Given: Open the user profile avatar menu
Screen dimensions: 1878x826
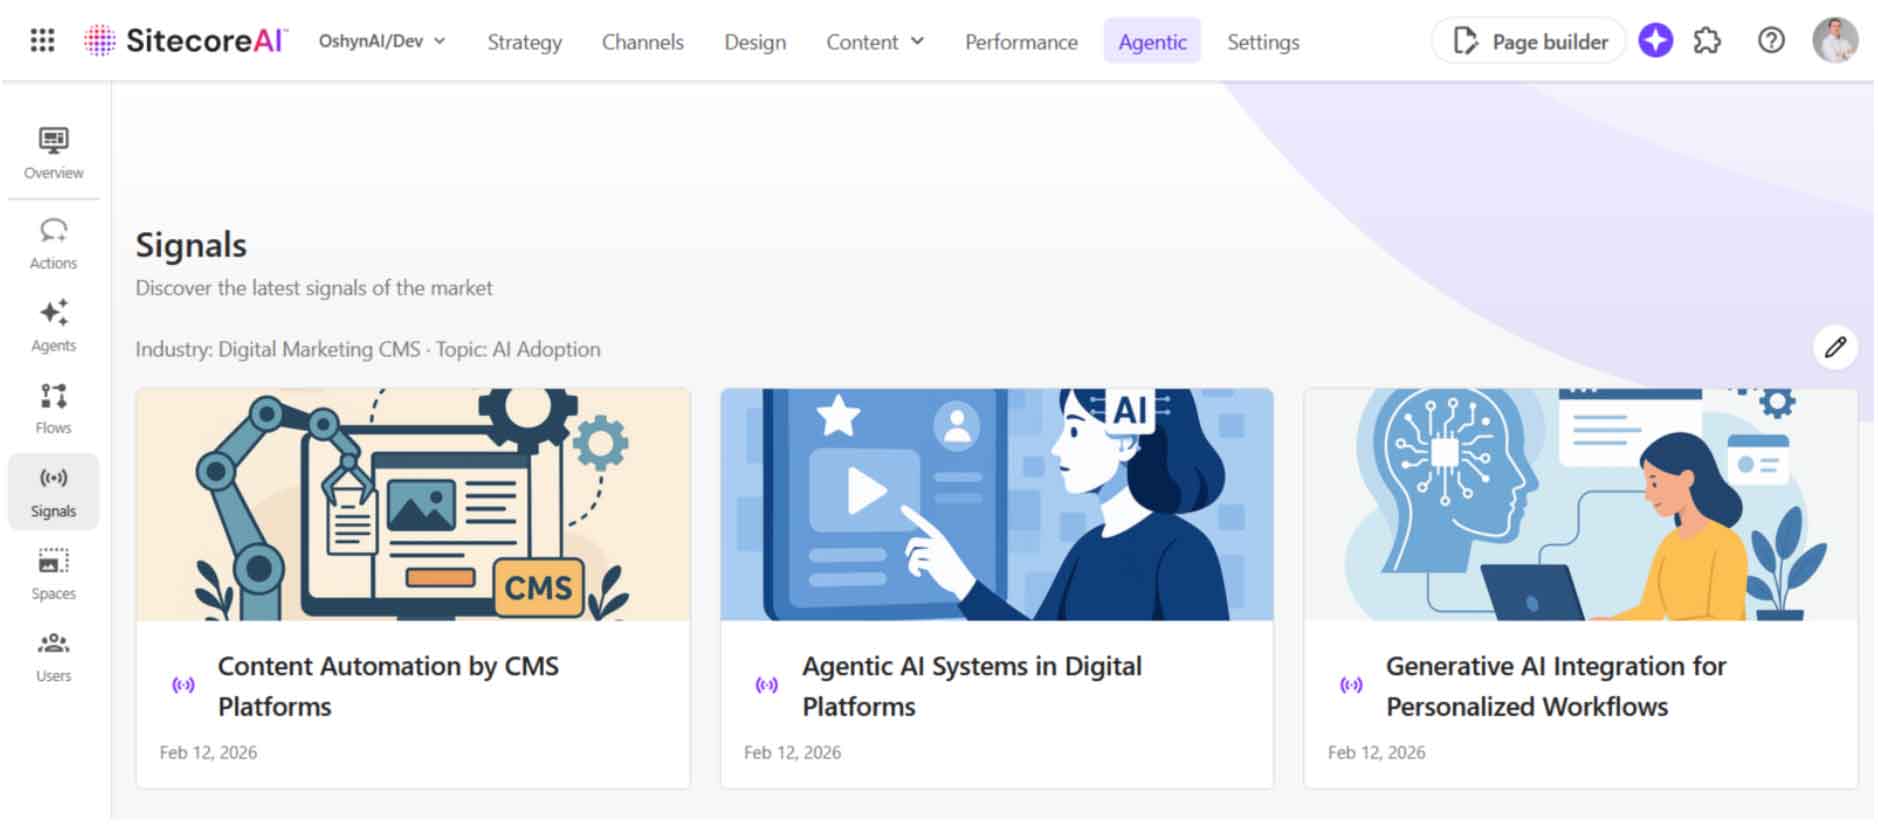Looking at the screenshot, I should [x=1835, y=41].
